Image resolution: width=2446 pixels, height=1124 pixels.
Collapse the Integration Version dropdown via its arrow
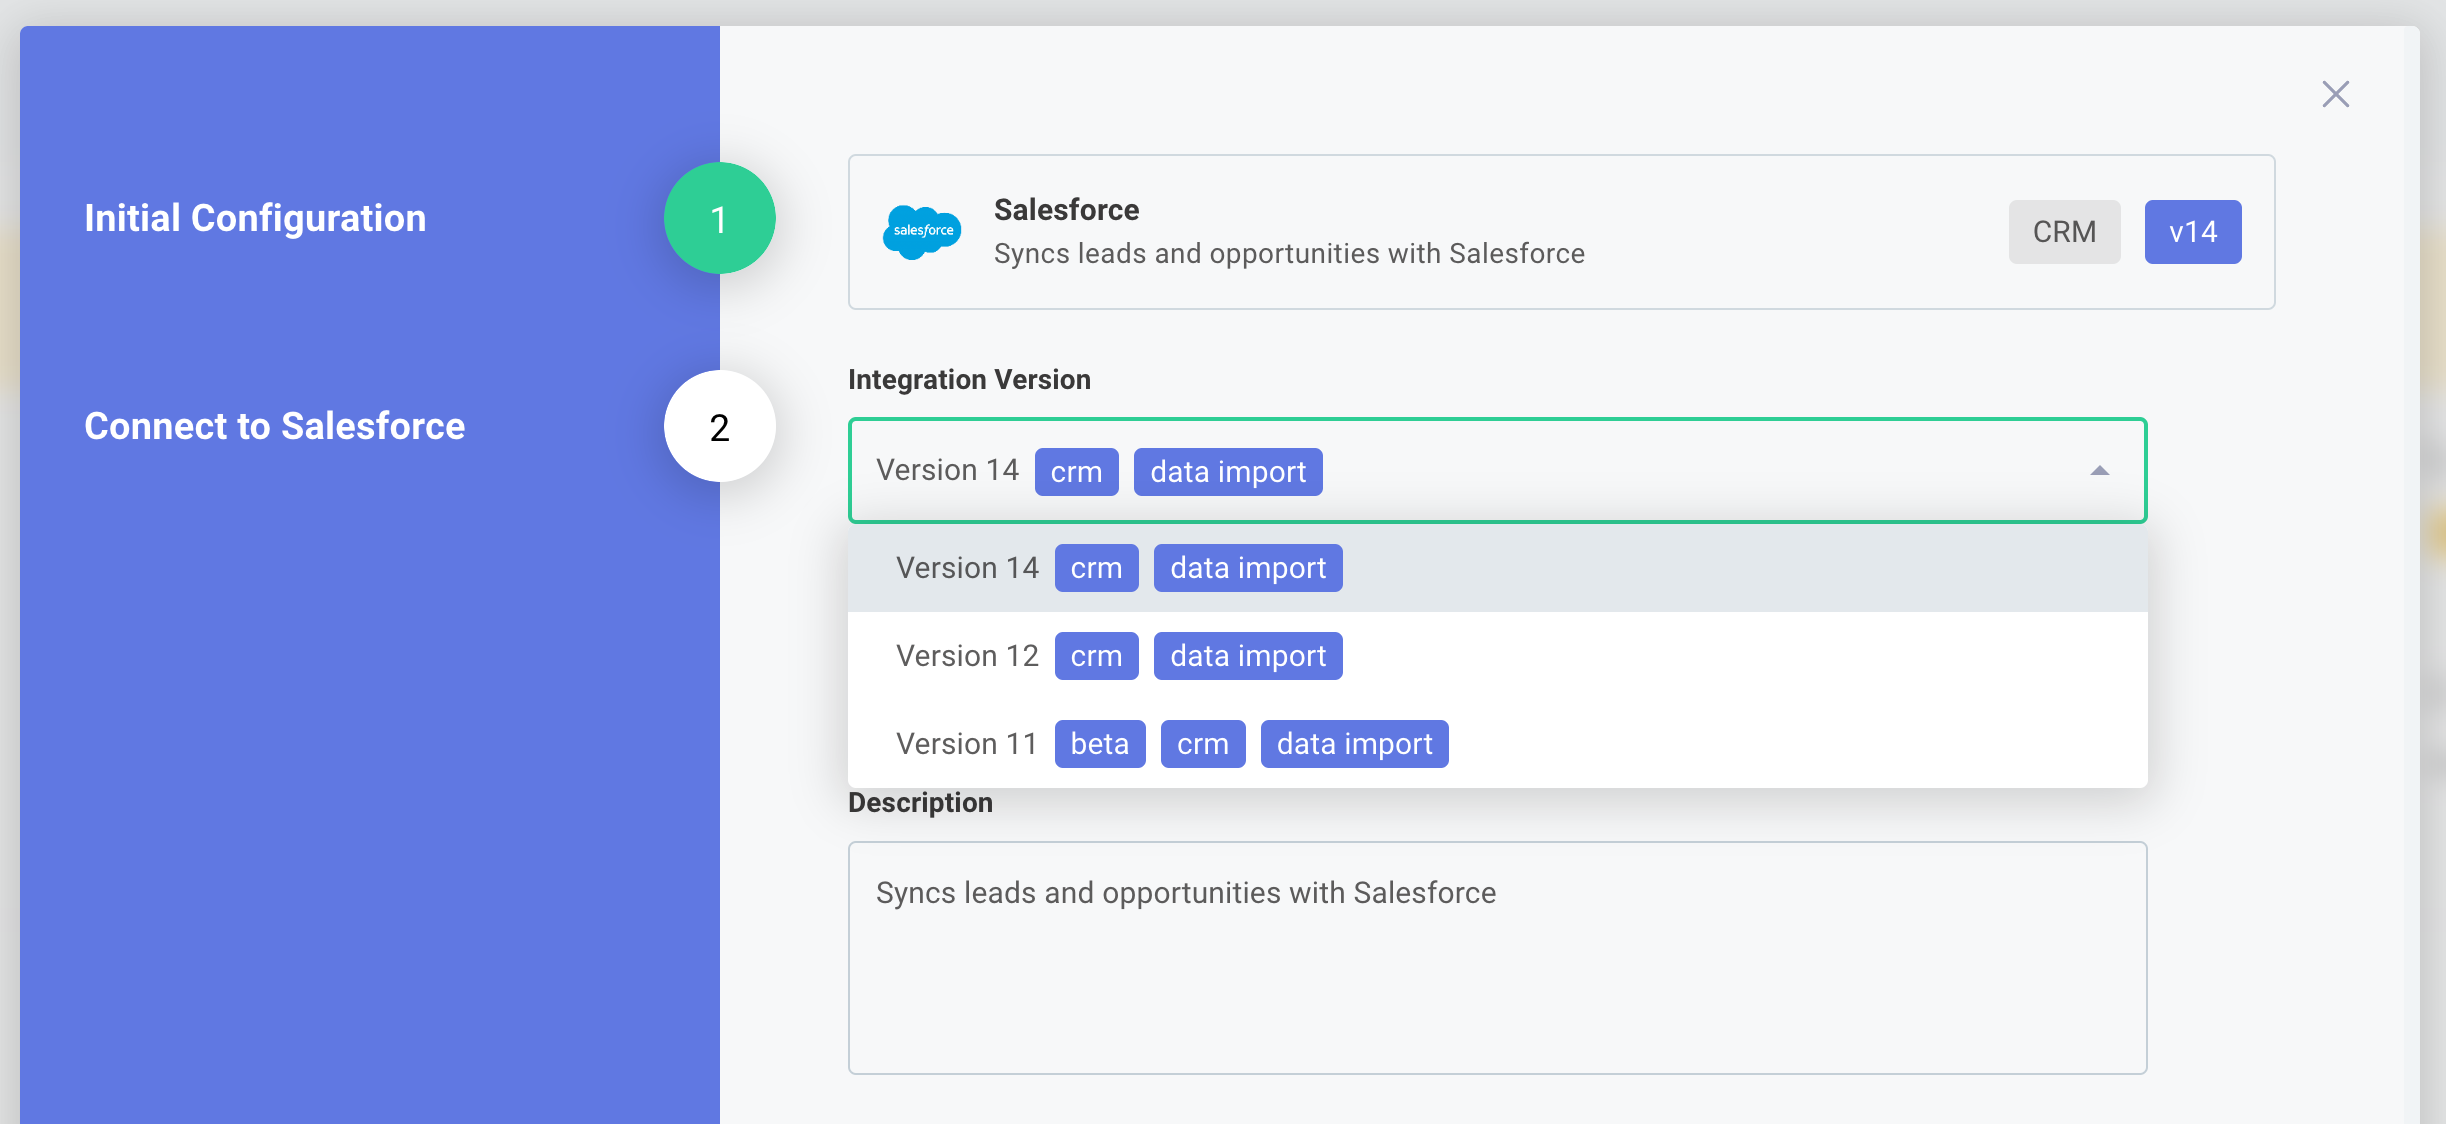click(2099, 470)
